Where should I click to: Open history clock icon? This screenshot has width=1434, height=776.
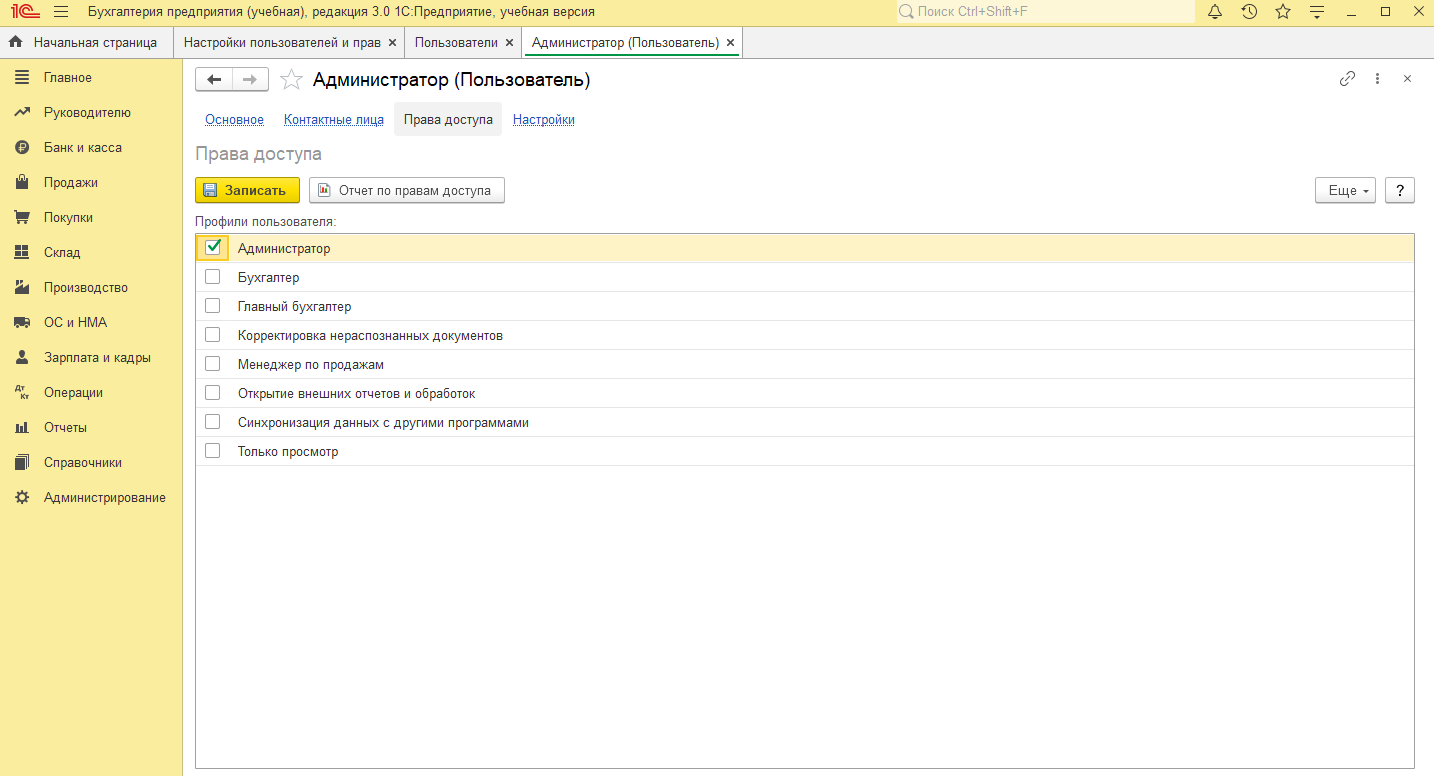tap(1249, 12)
